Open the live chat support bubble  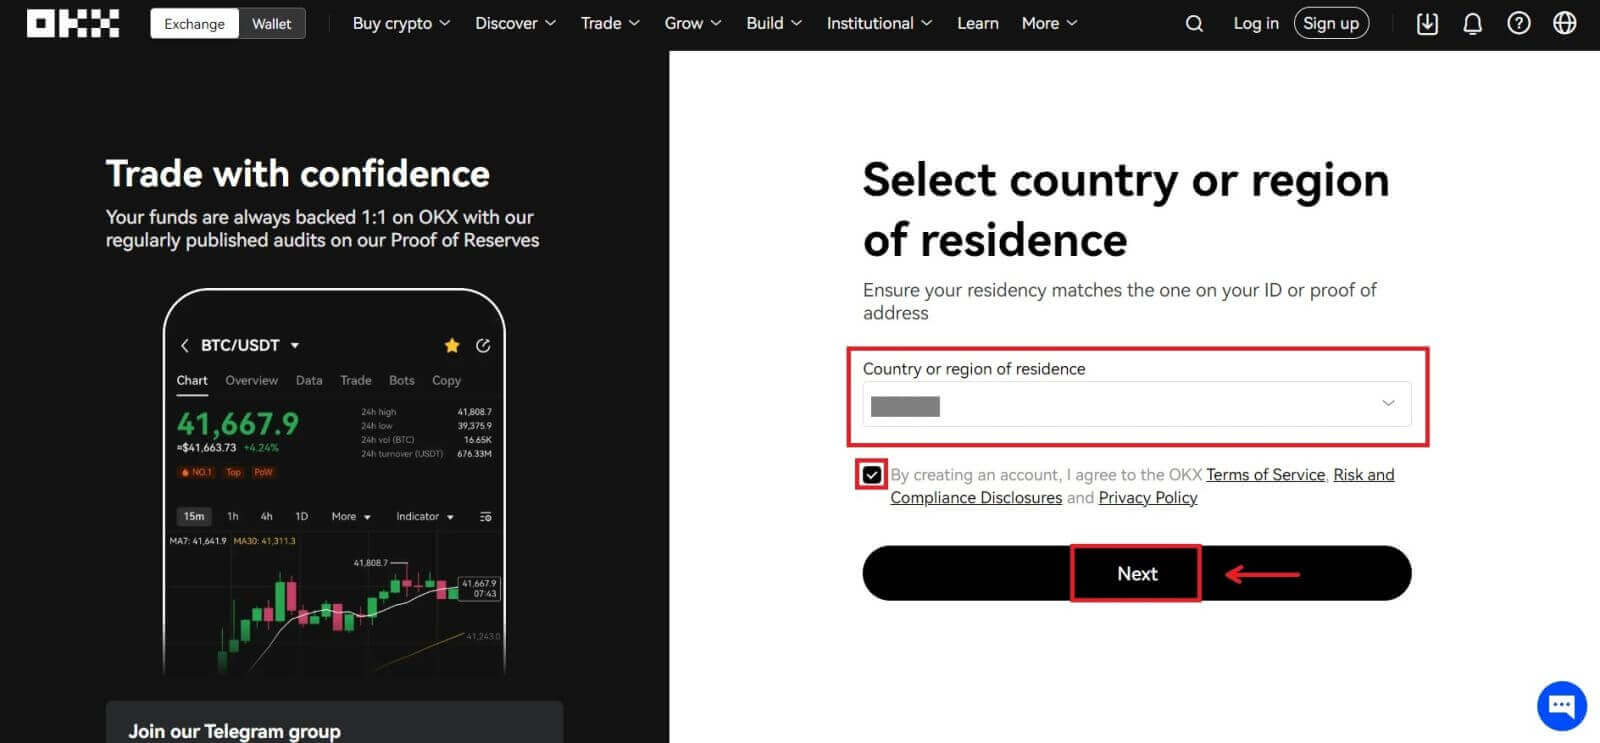1561,706
